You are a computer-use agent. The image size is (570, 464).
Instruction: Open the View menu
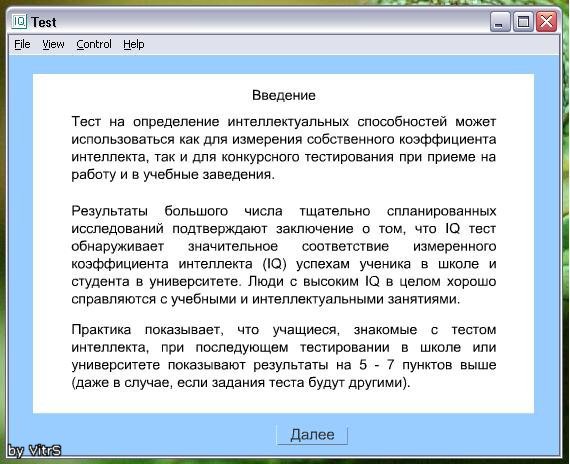[x=53, y=44]
